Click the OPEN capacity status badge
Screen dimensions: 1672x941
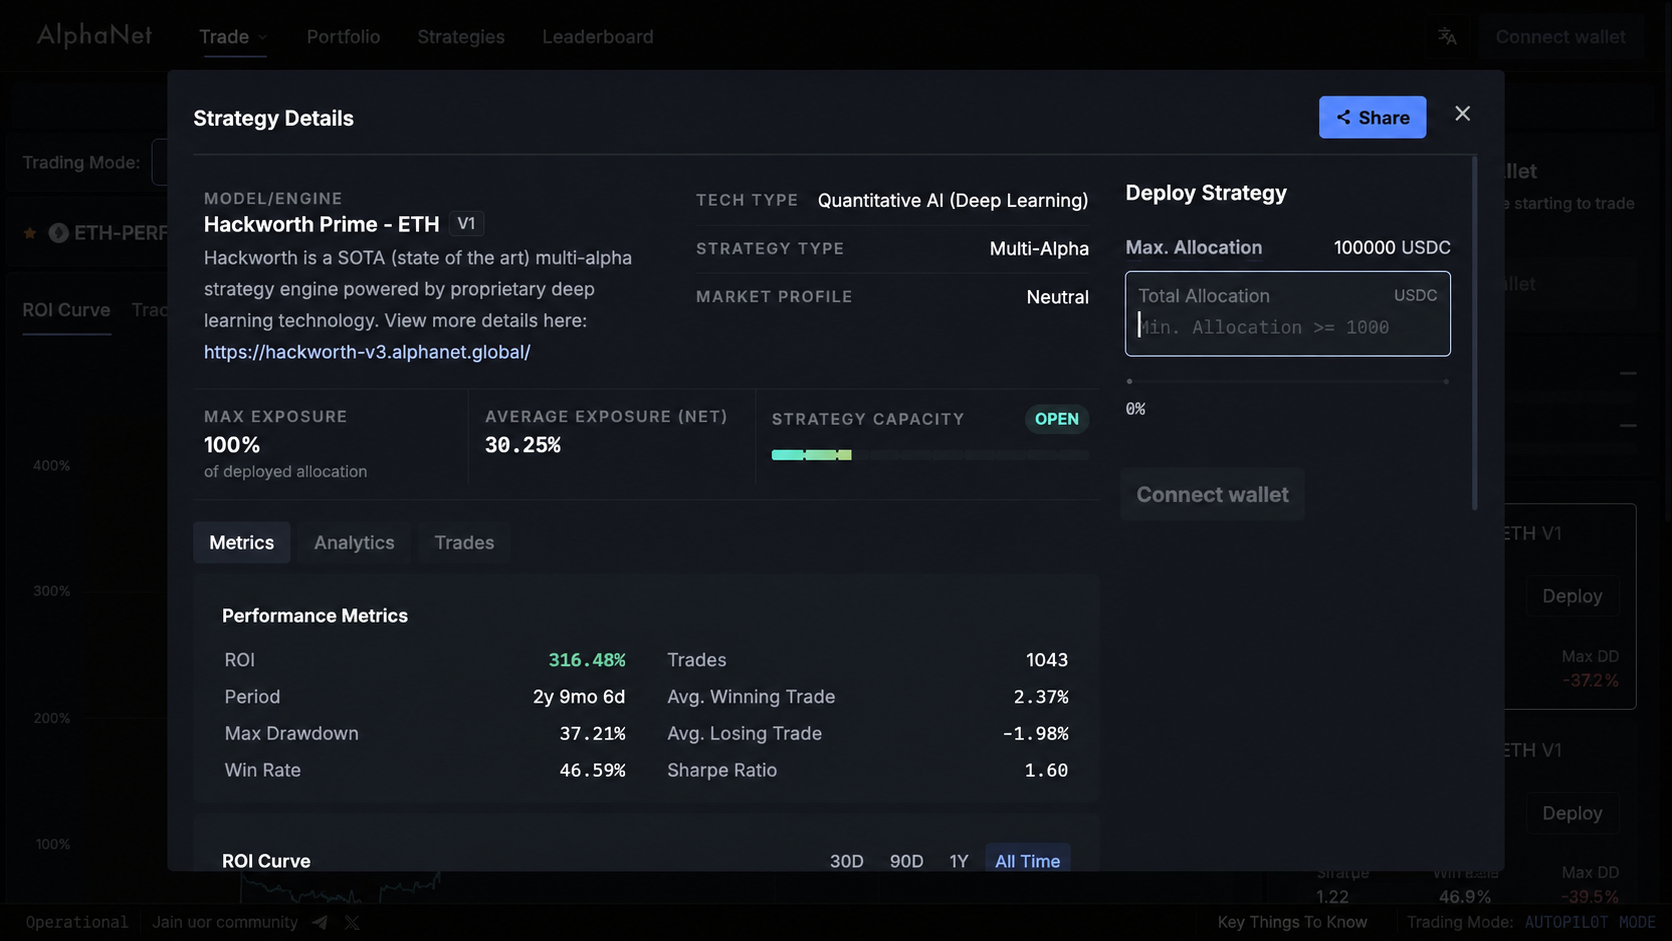(1056, 419)
